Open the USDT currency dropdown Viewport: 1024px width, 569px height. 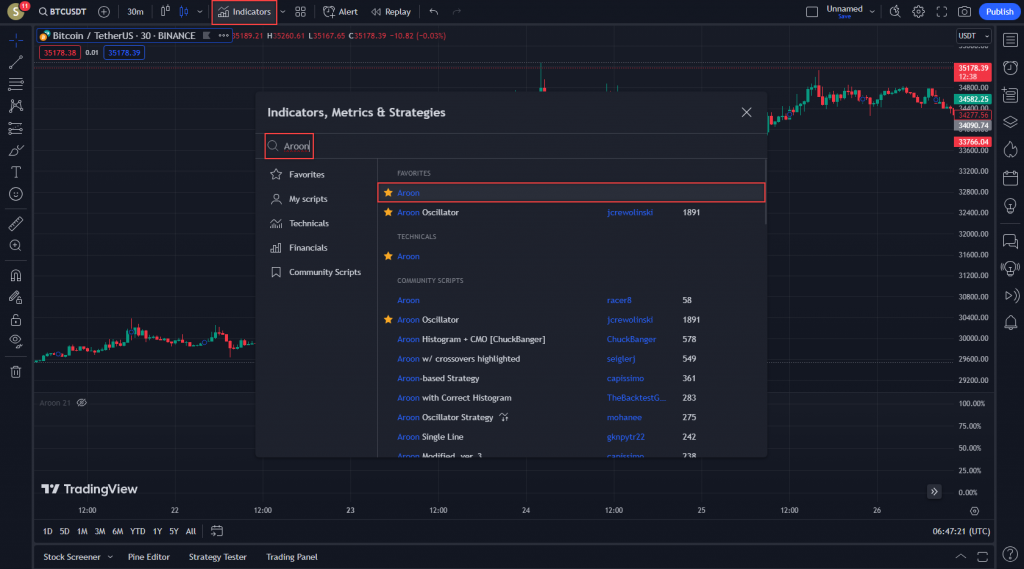tap(973, 36)
